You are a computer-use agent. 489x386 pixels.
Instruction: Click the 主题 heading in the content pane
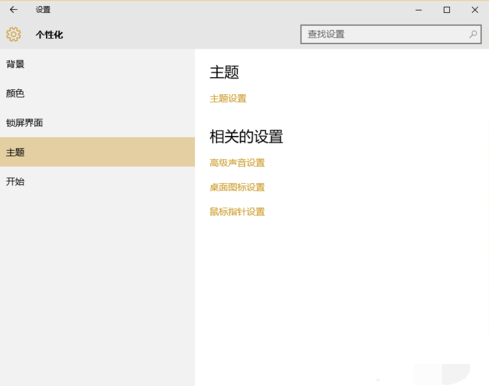tap(224, 72)
